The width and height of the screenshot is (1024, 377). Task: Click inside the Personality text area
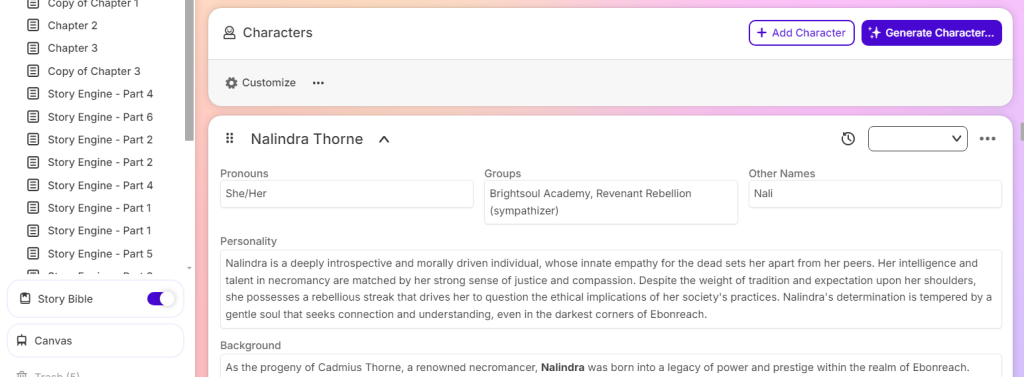point(611,289)
